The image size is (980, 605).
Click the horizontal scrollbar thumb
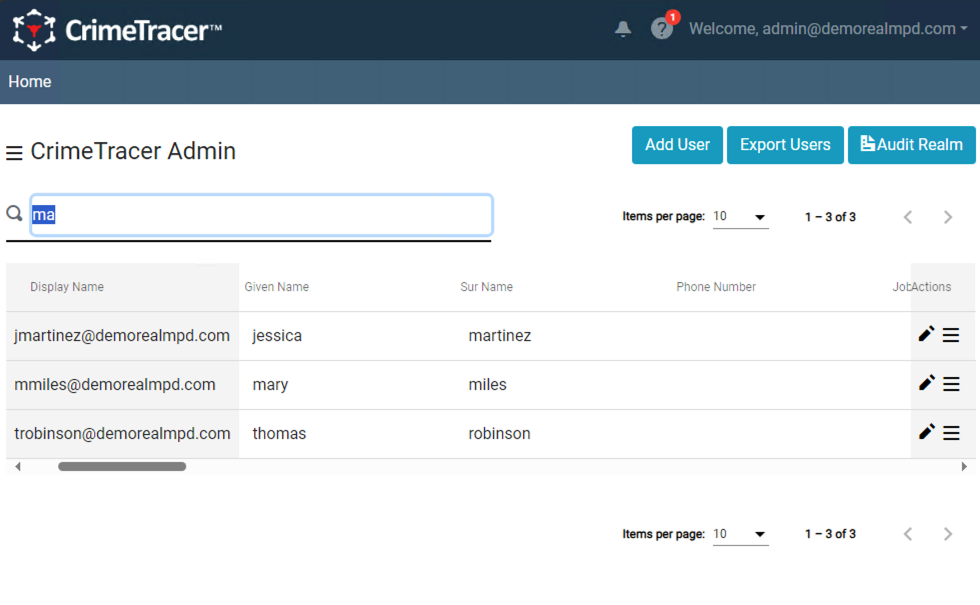[x=122, y=466]
